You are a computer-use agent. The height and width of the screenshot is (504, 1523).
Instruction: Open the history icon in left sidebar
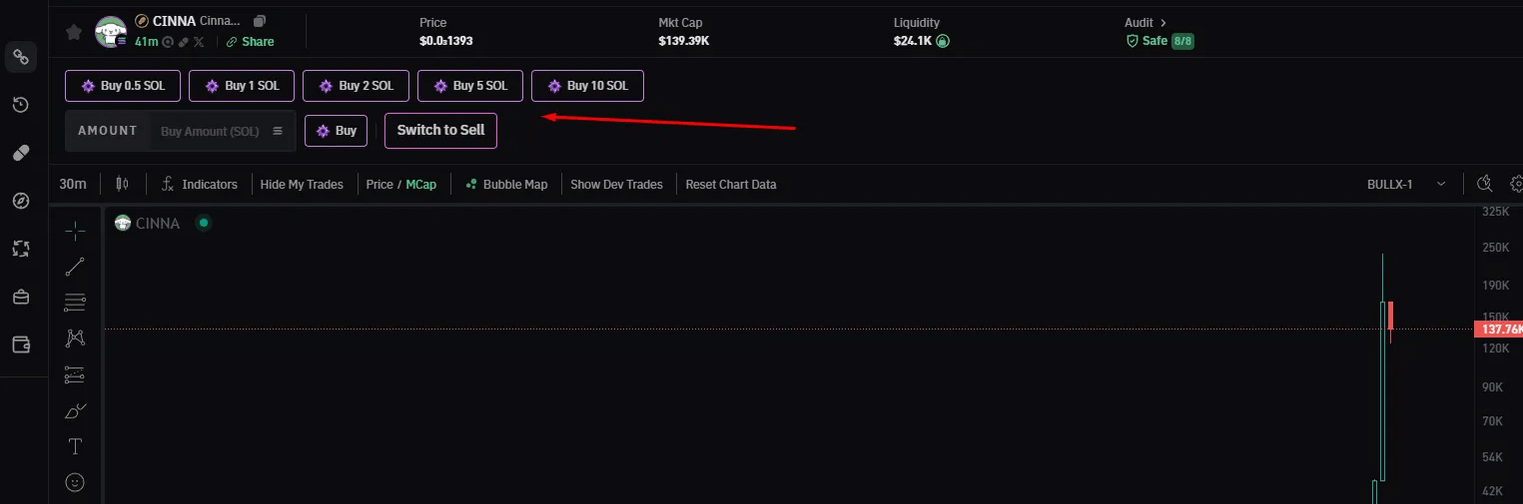point(21,105)
